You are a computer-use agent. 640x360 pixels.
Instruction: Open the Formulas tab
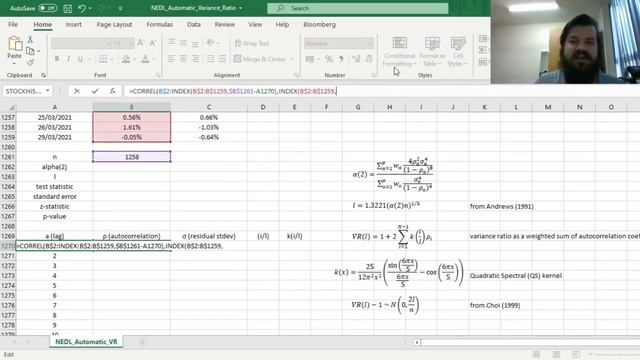160,24
